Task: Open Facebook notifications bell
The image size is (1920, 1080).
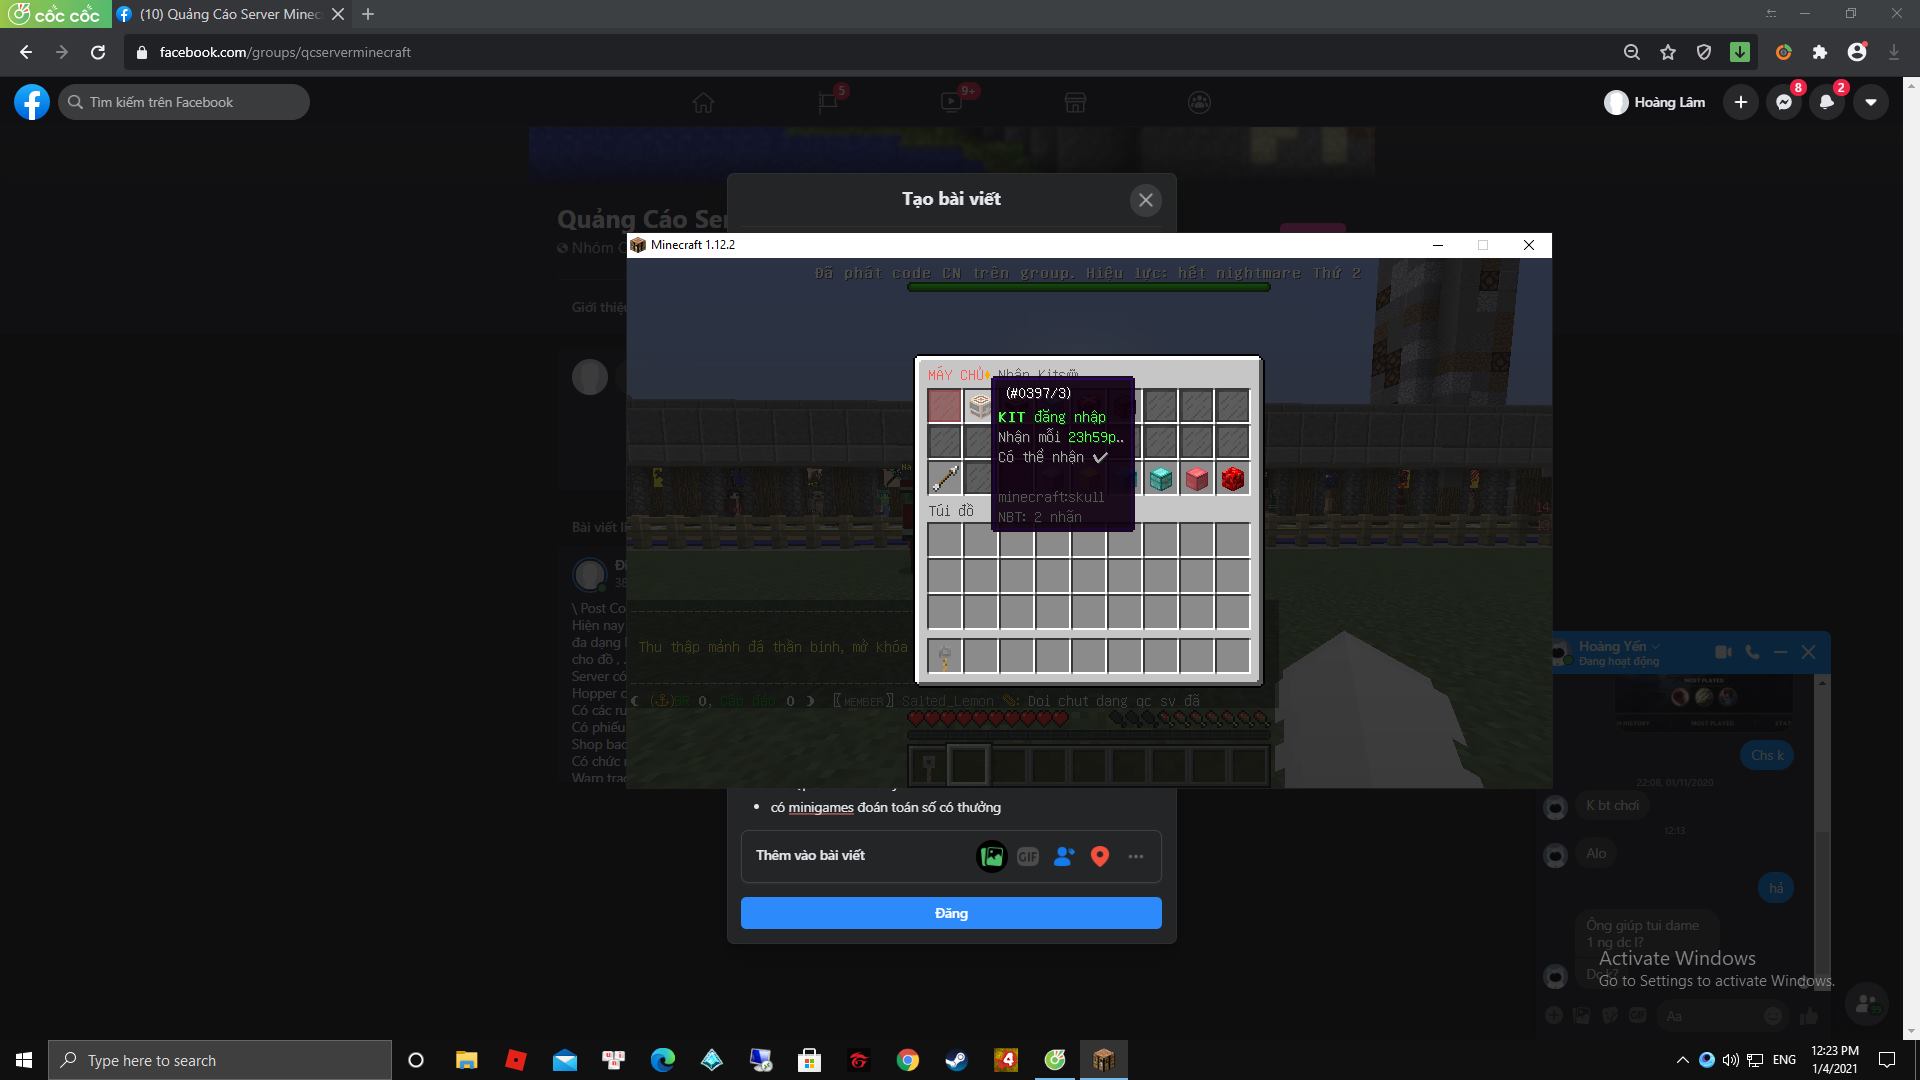Action: pyautogui.click(x=1826, y=102)
